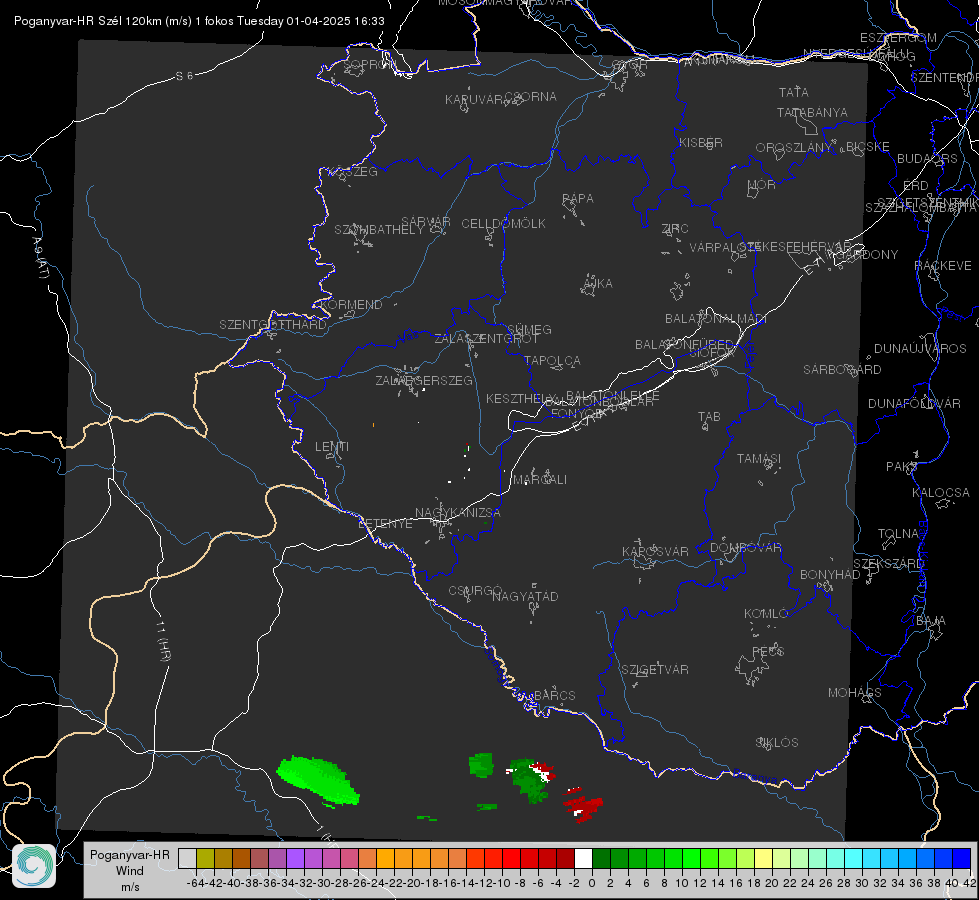Click the BONYHÁD label
979x900 pixels.
coord(830,575)
